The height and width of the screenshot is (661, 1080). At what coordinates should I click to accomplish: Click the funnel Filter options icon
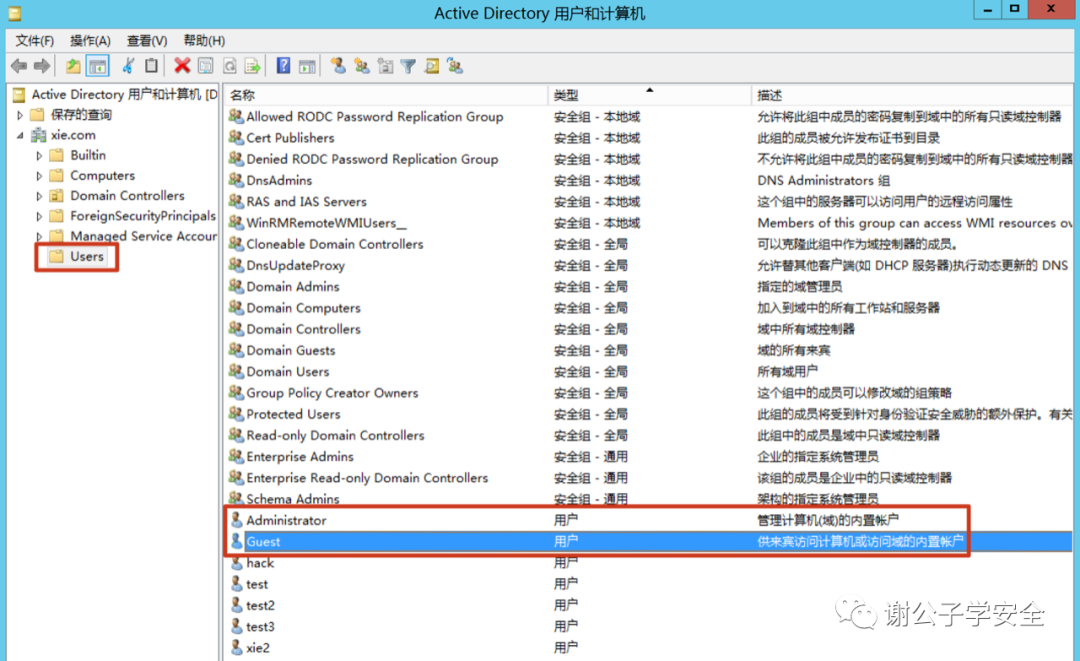click(x=408, y=66)
